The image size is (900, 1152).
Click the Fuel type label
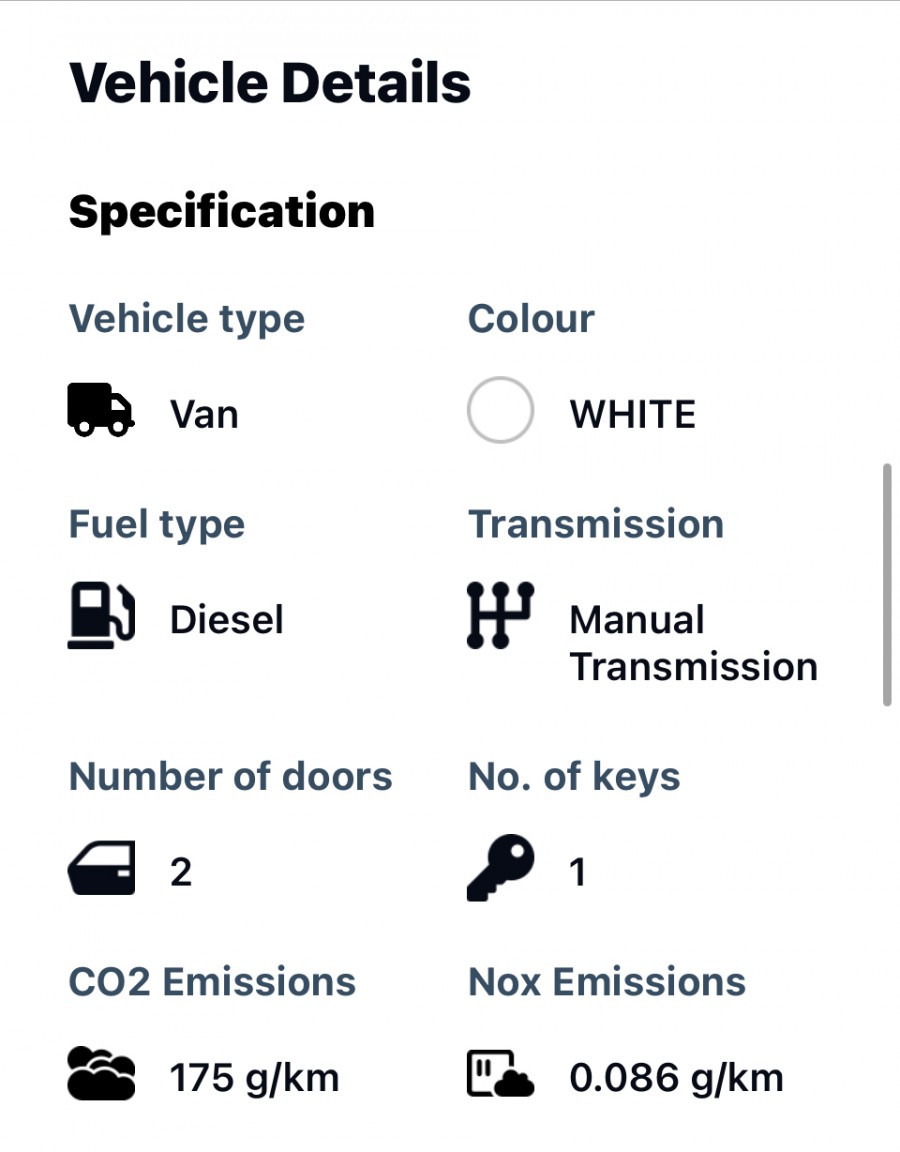(x=156, y=524)
